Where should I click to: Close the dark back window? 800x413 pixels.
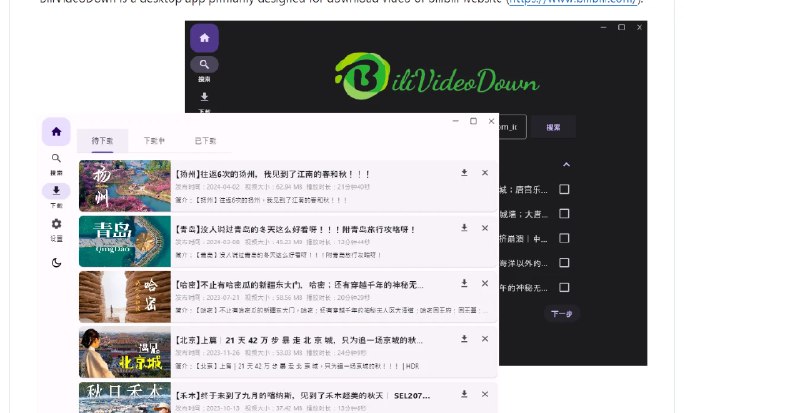coord(639,27)
